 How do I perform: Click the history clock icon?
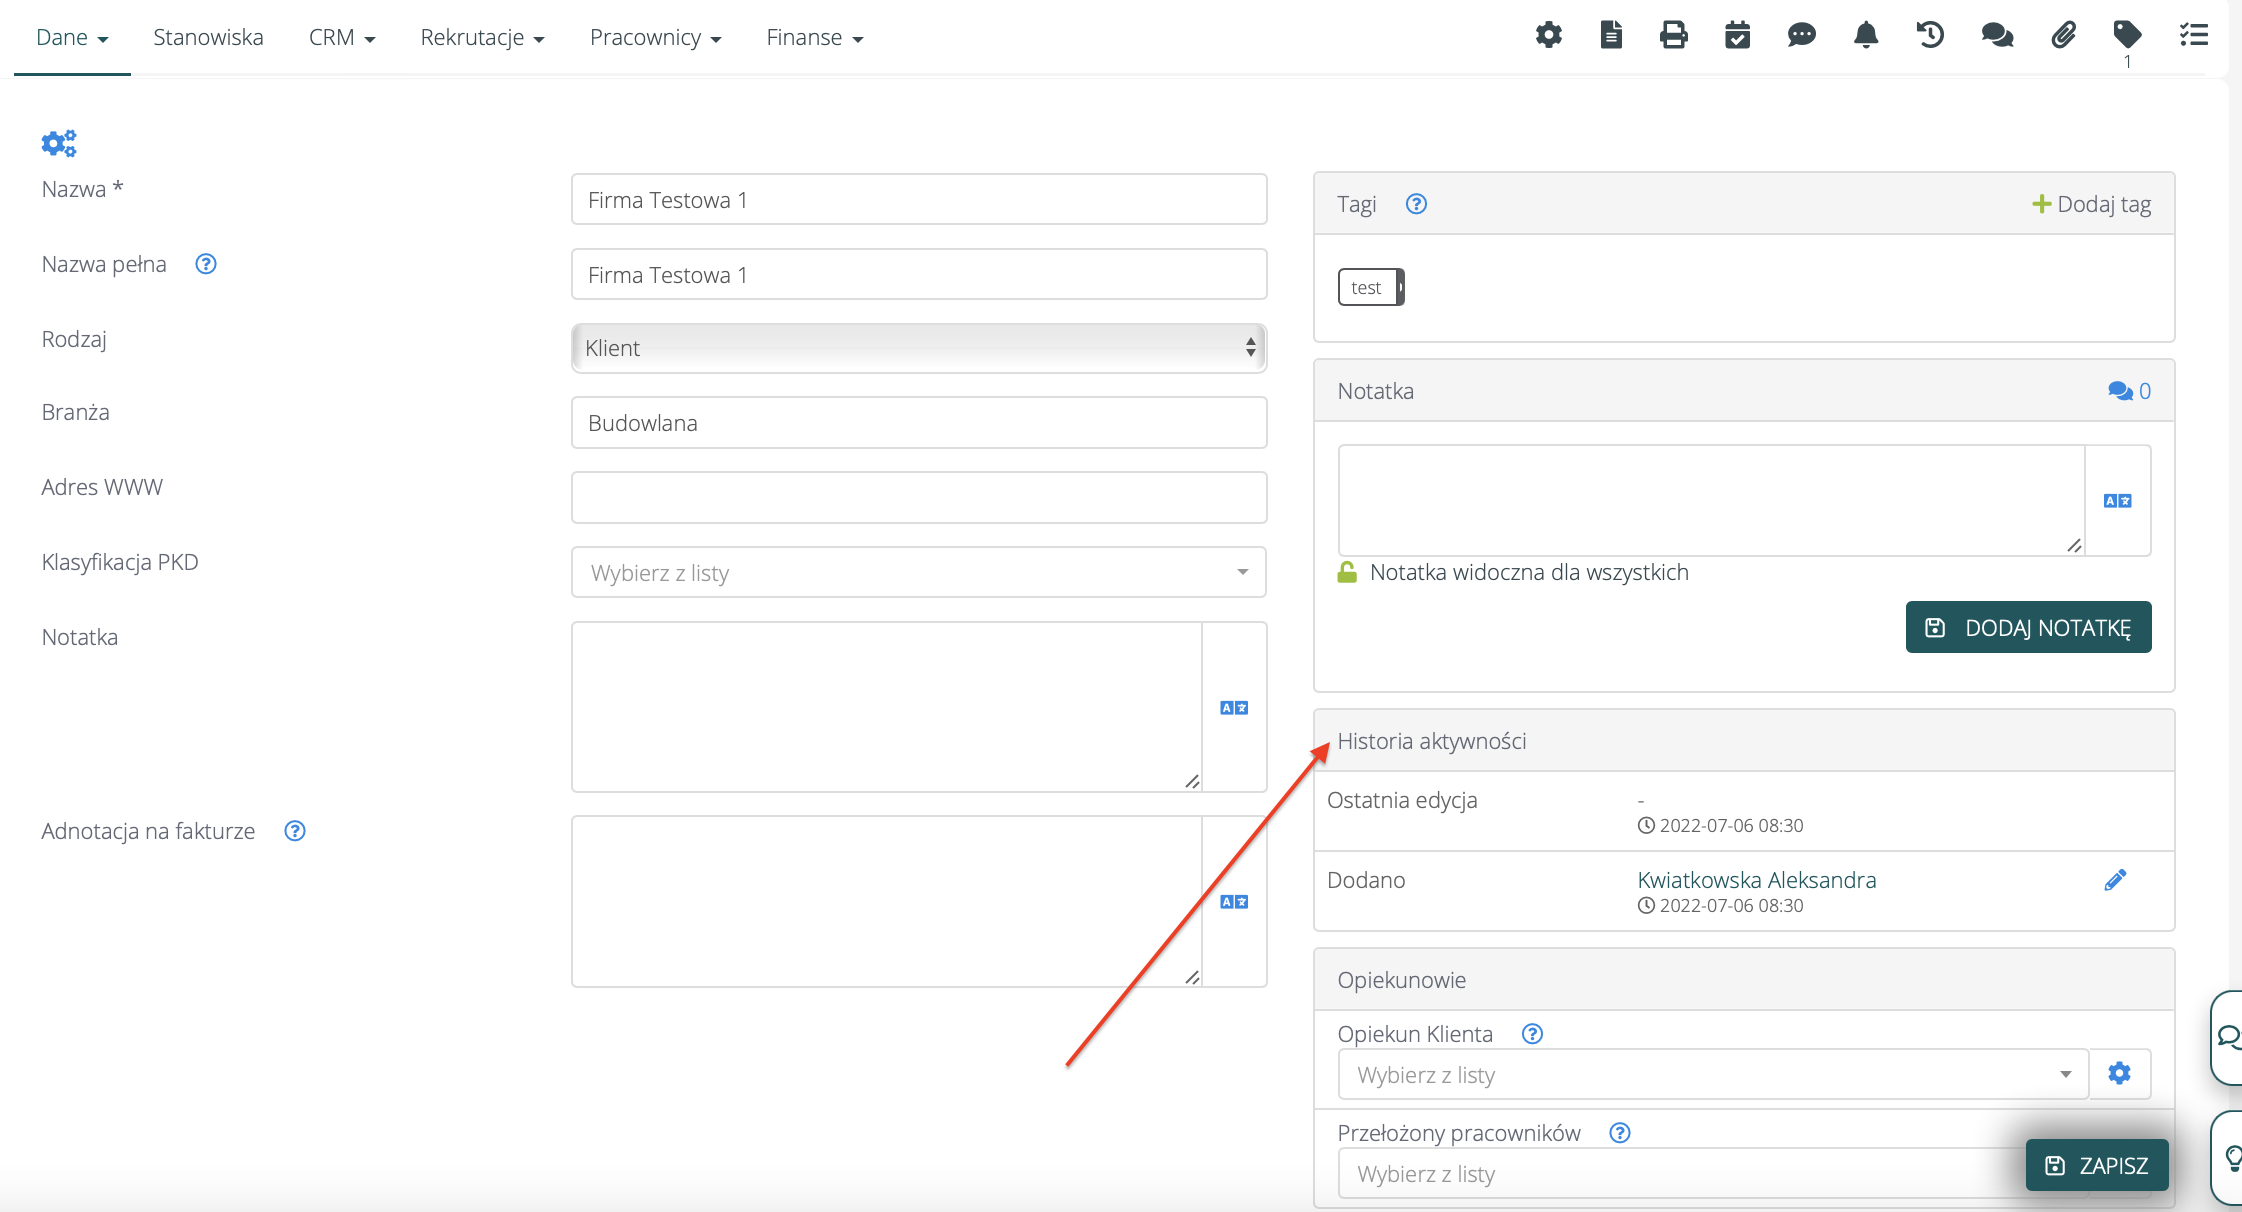pos(1929,36)
